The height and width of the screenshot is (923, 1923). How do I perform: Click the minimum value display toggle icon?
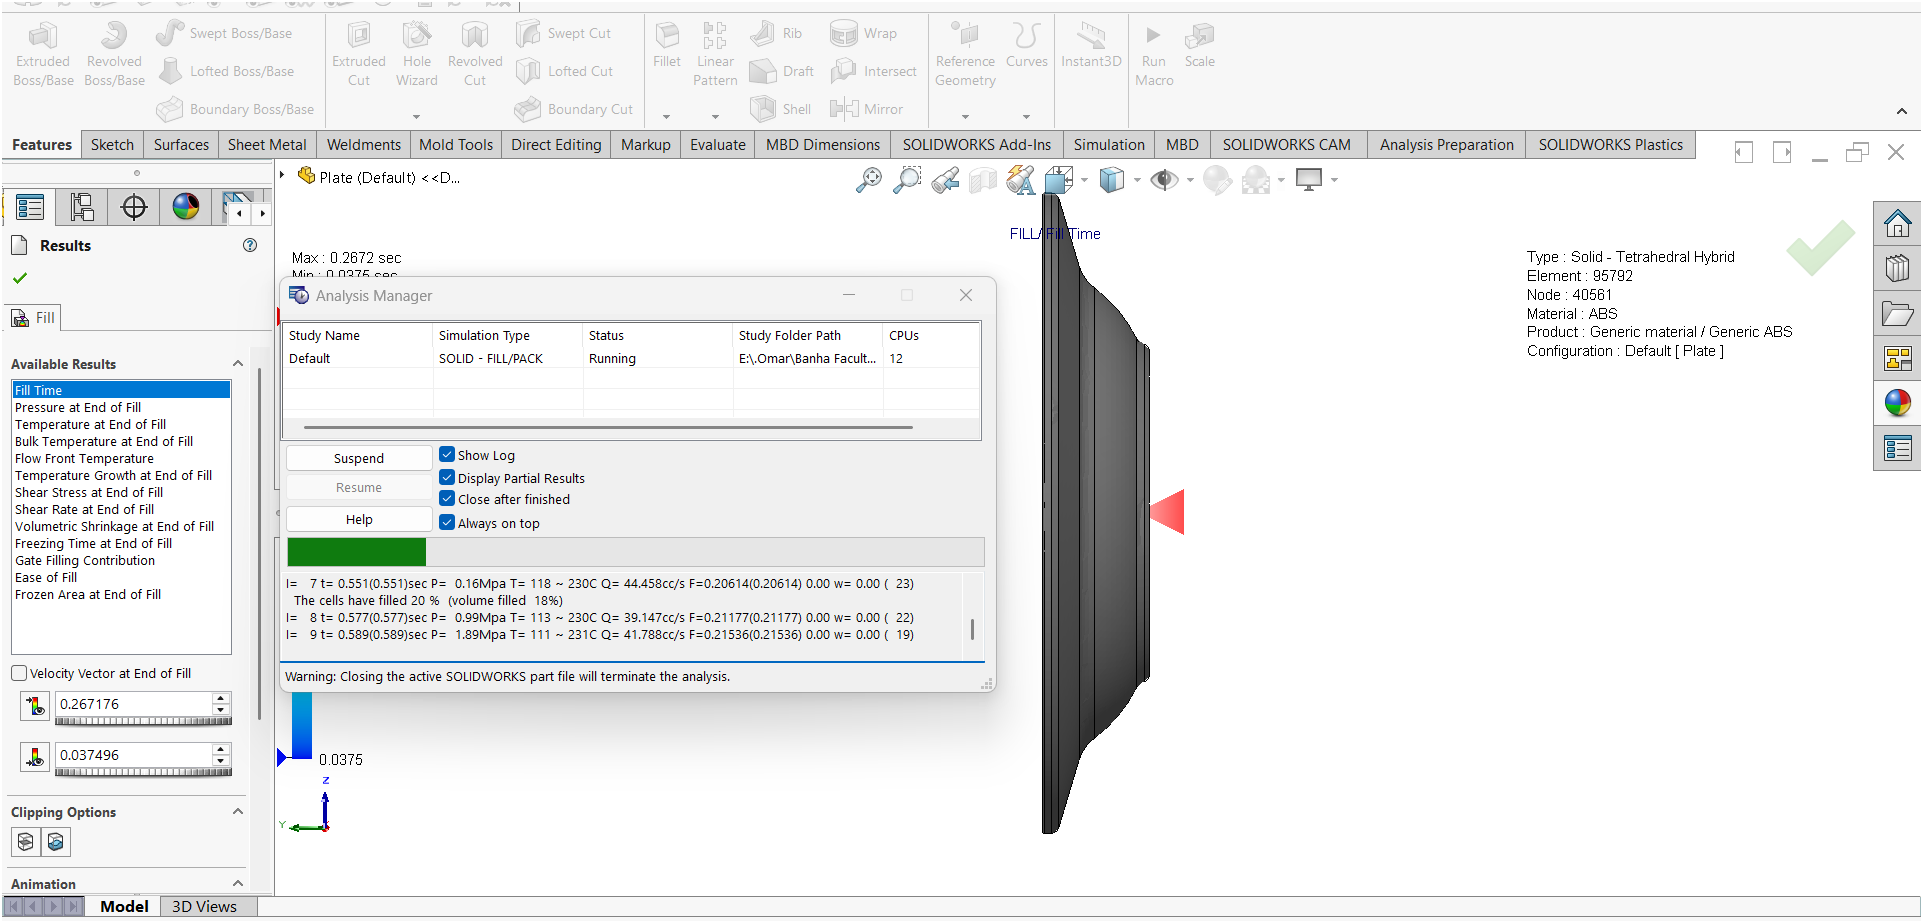click(35, 757)
